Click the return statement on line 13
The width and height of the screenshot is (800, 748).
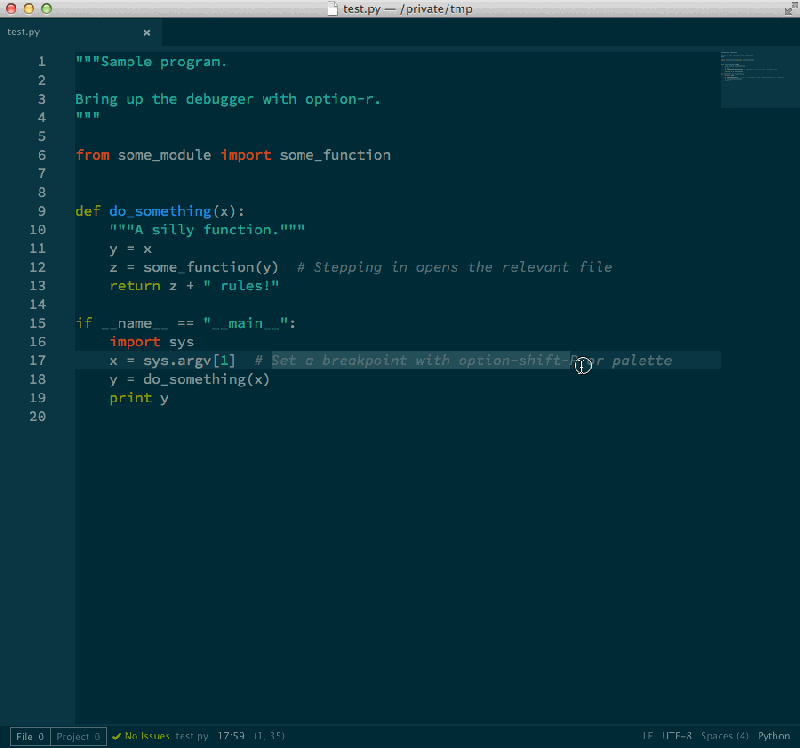pos(132,285)
